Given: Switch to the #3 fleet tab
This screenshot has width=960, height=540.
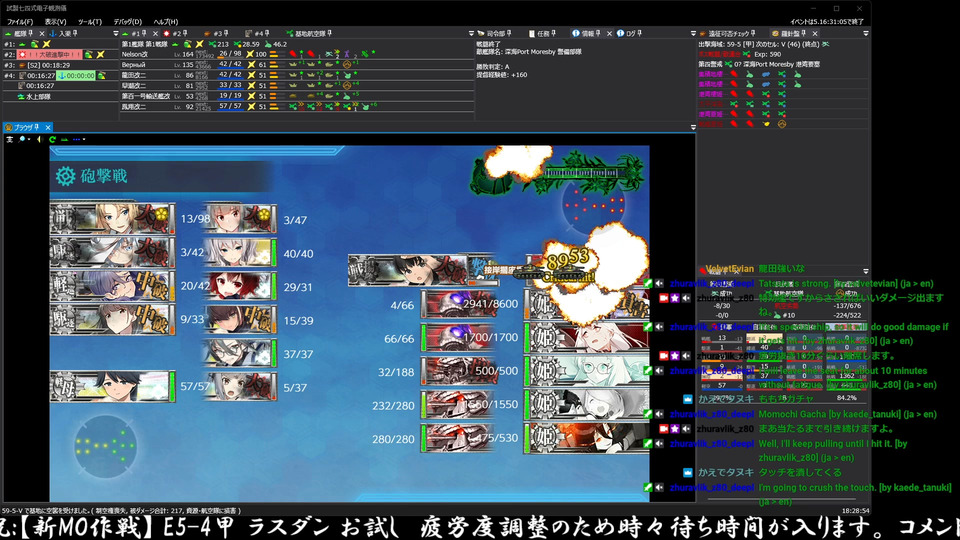Looking at the screenshot, I should [x=216, y=34].
